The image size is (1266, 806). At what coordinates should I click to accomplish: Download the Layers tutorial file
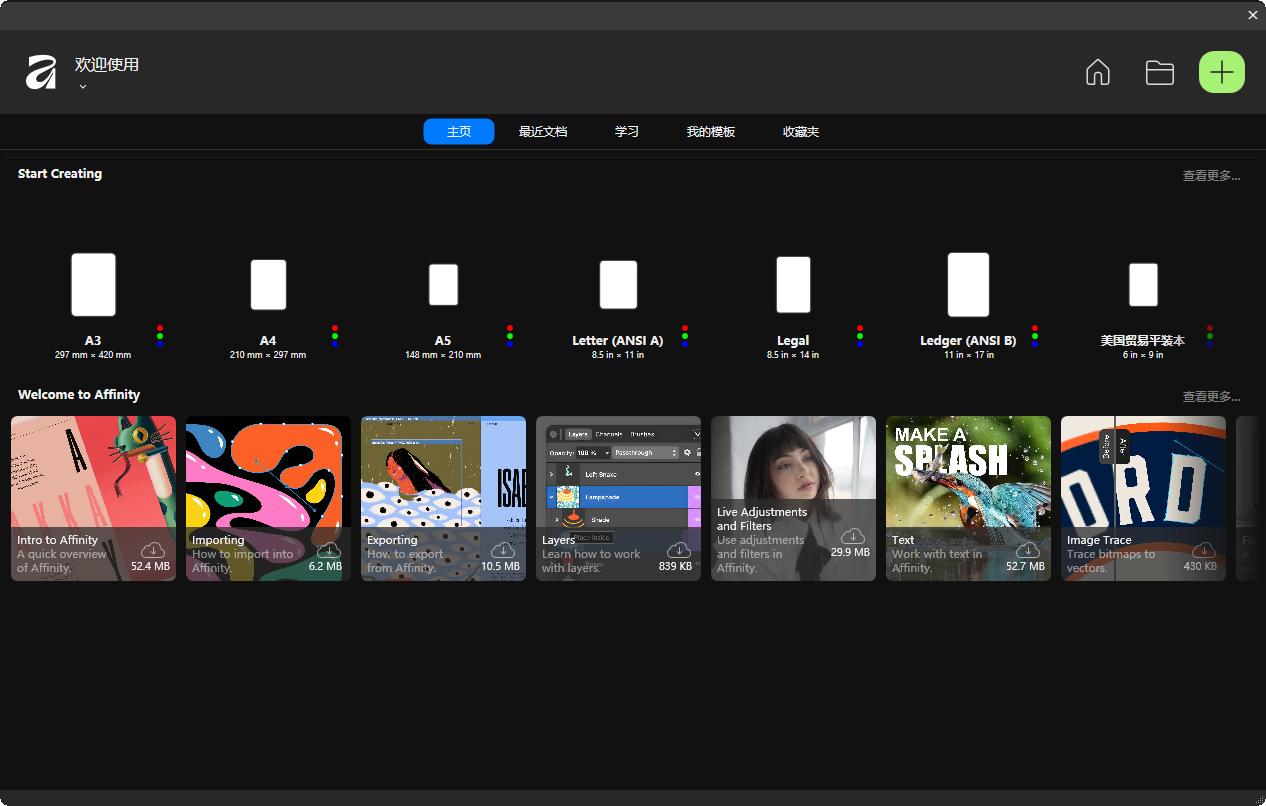(678, 549)
